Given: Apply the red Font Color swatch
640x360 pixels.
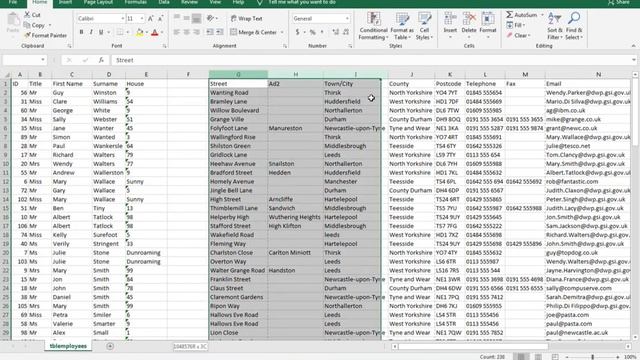Looking at the screenshot, I should (155, 33).
